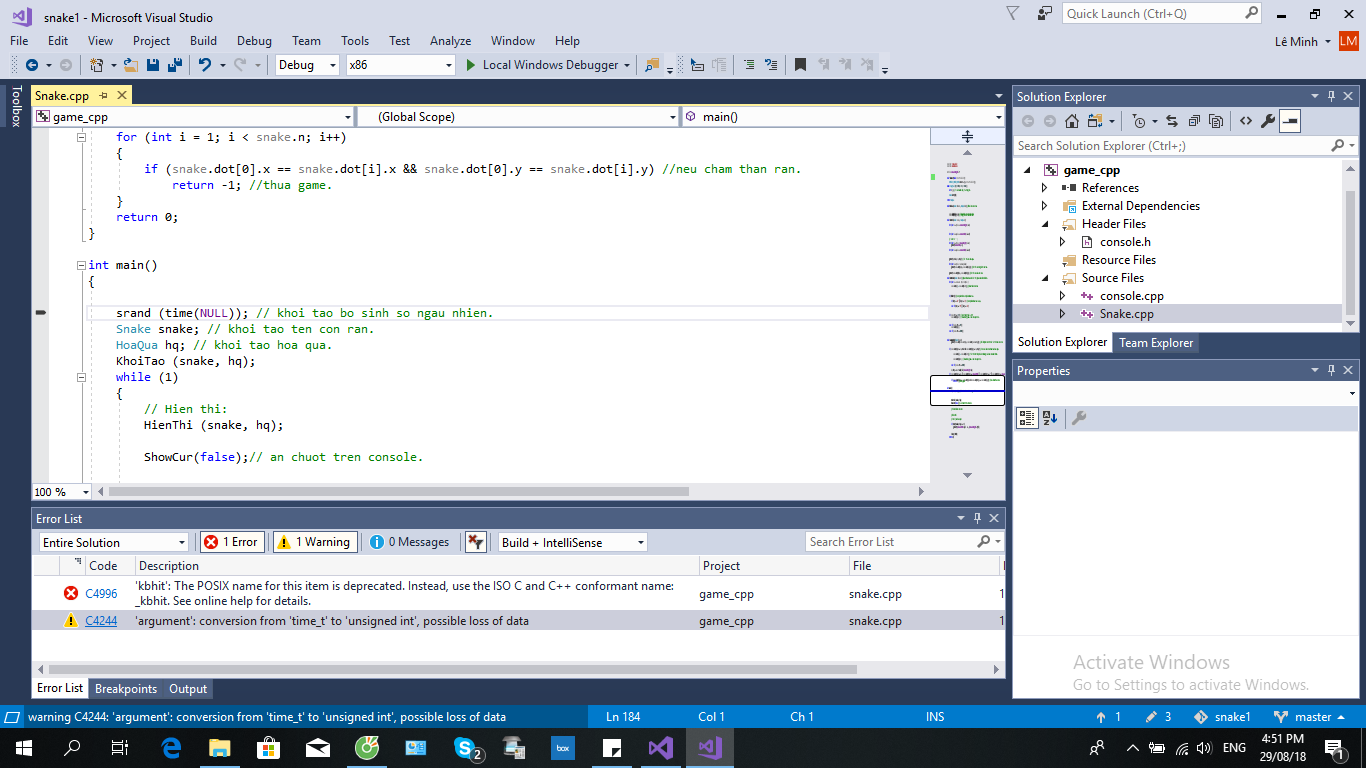Open the Debug configuration dropdown
1366x768 pixels.
309,65
